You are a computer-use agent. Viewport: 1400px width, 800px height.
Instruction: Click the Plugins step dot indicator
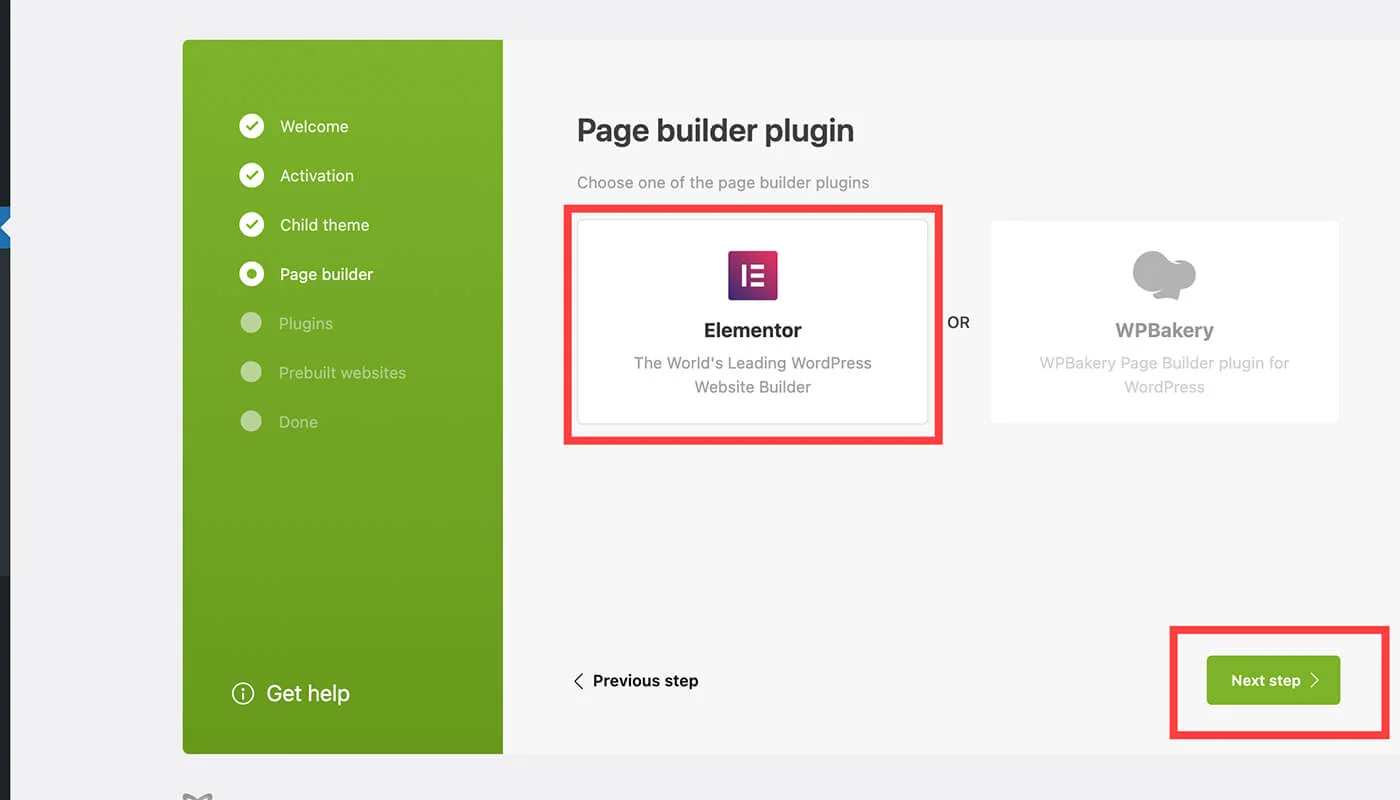[251, 323]
